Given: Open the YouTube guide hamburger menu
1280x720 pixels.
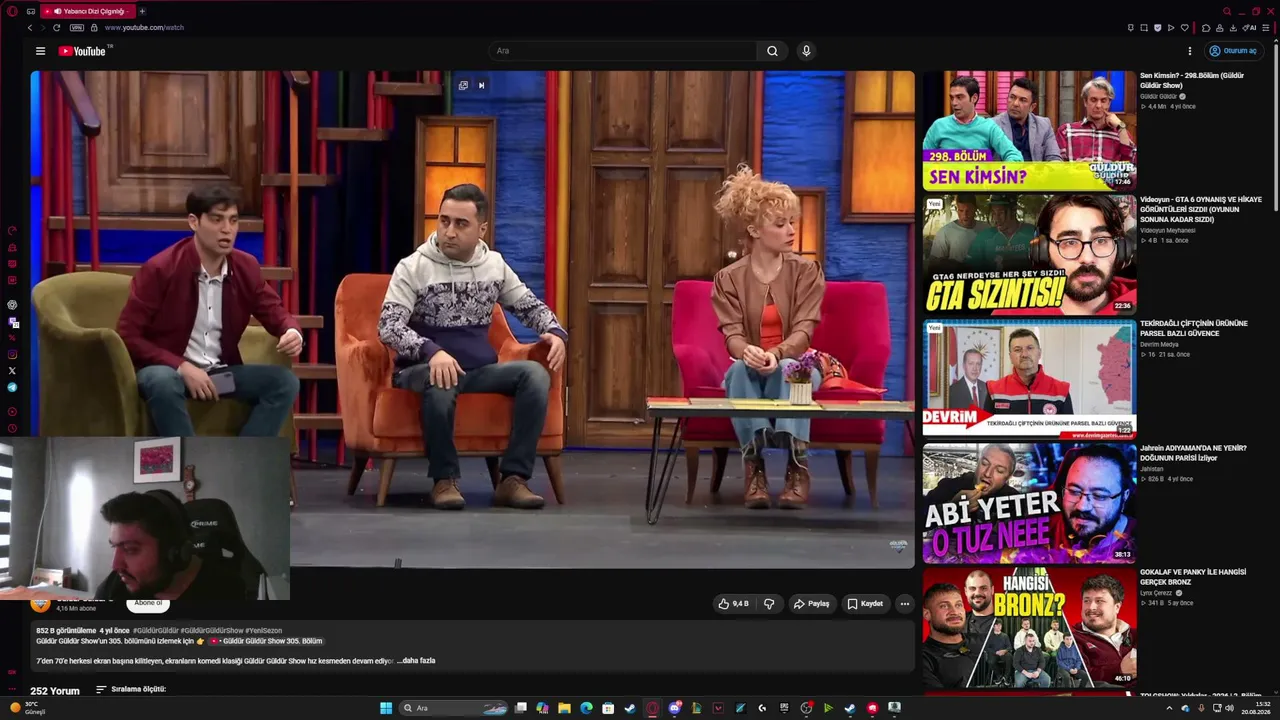Looking at the screenshot, I should point(40,51).
